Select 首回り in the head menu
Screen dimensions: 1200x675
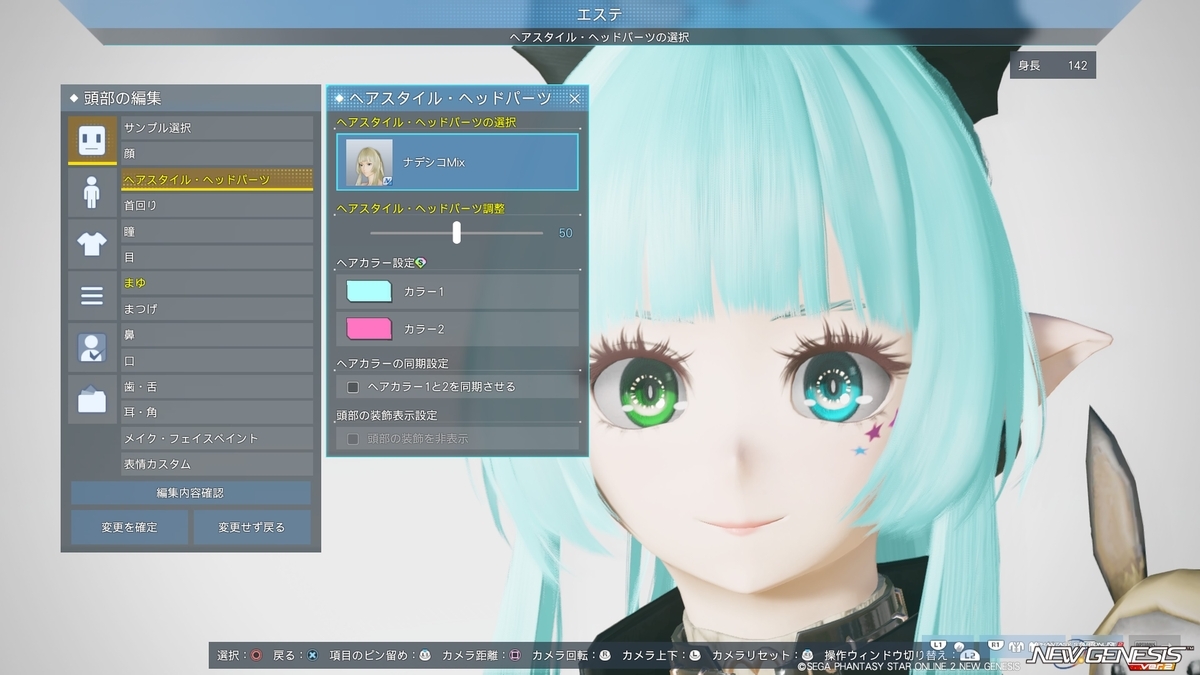click(217, 205)
